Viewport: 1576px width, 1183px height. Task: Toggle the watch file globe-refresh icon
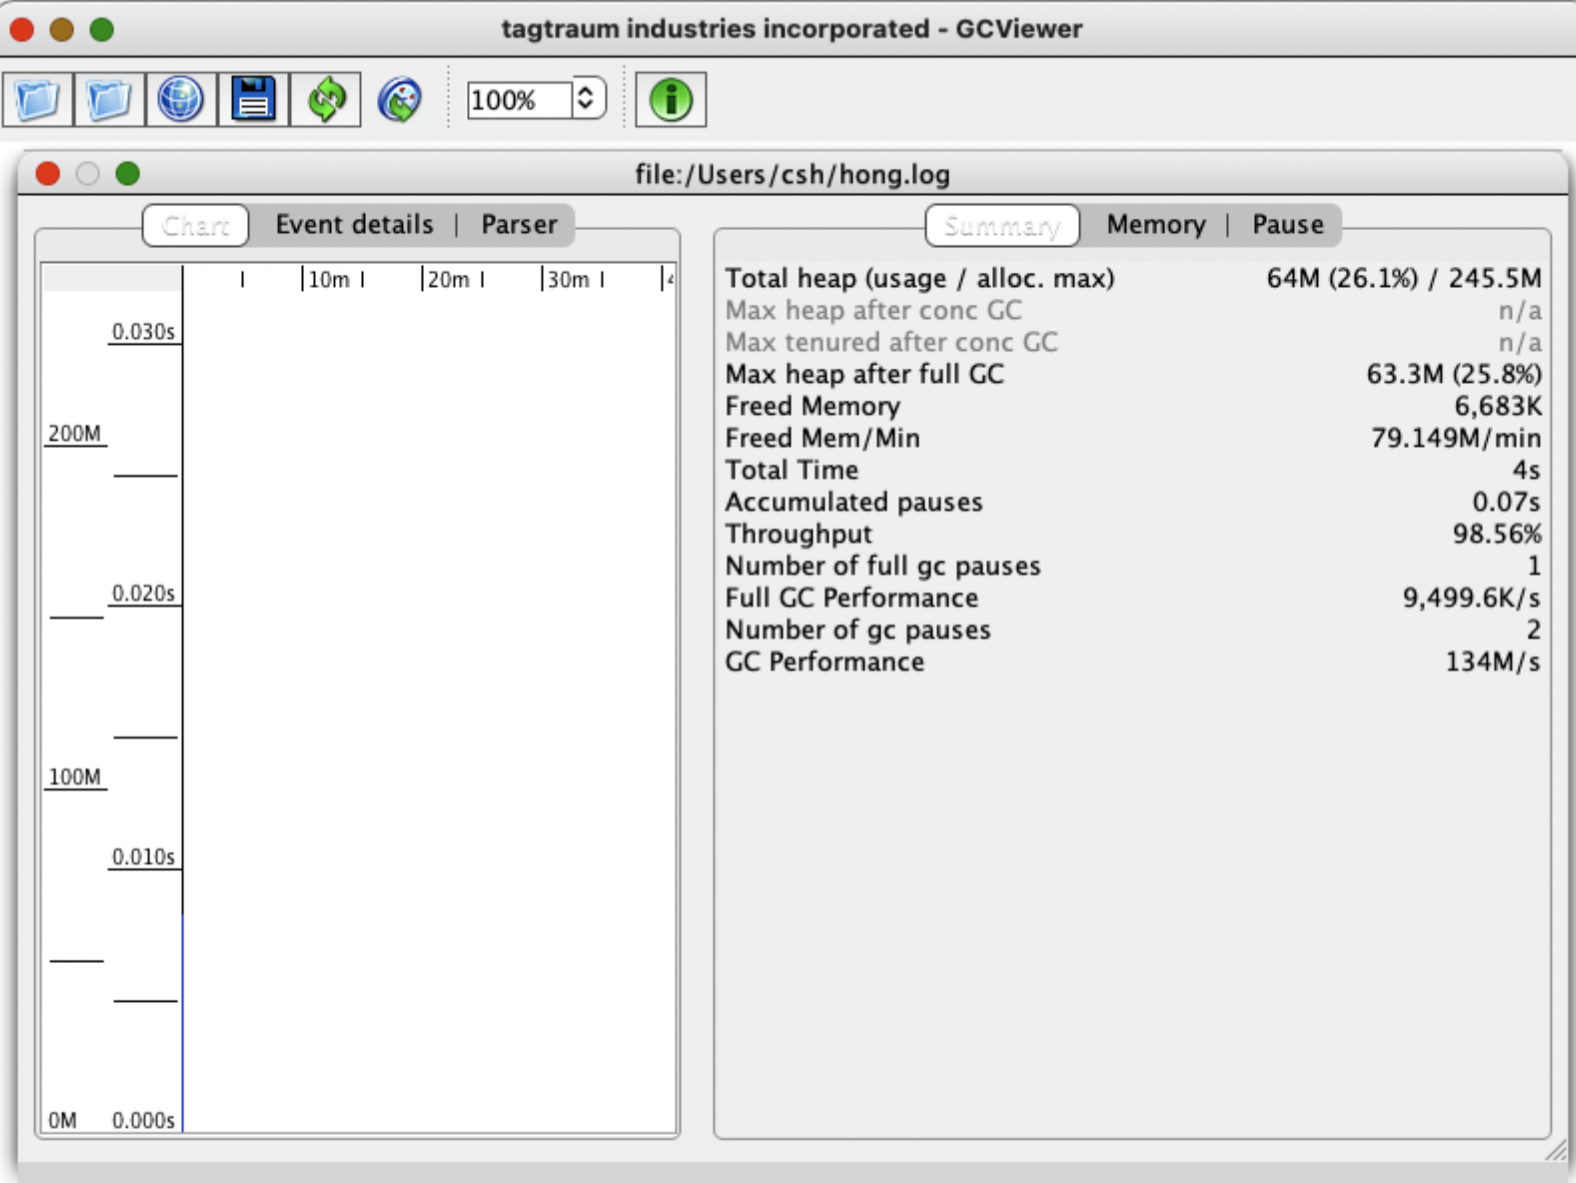[x=400, y=99]
